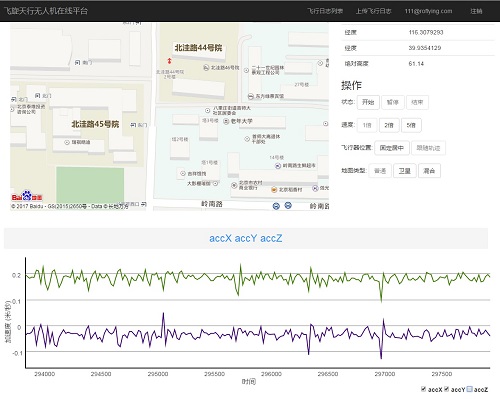Open 上传飞行日志 in the navbar
The width and height of the screenshot is (500, 399).
pos(374,11)
